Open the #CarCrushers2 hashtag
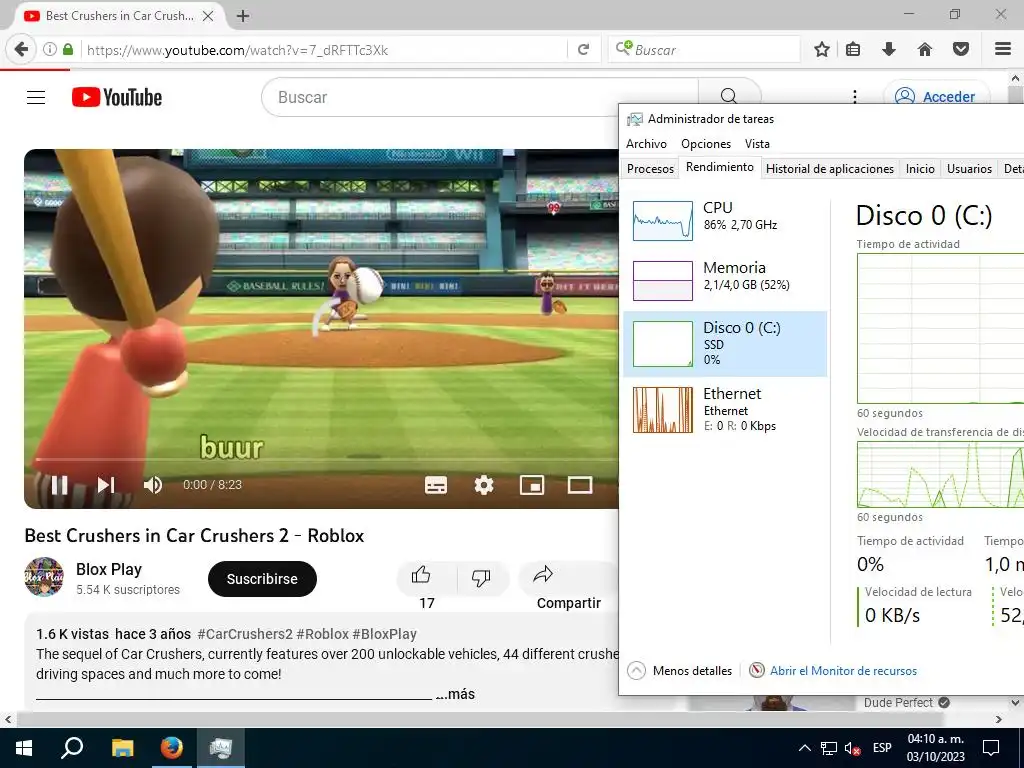Screen dimensions: 1024x768 (x=245, y=634)
